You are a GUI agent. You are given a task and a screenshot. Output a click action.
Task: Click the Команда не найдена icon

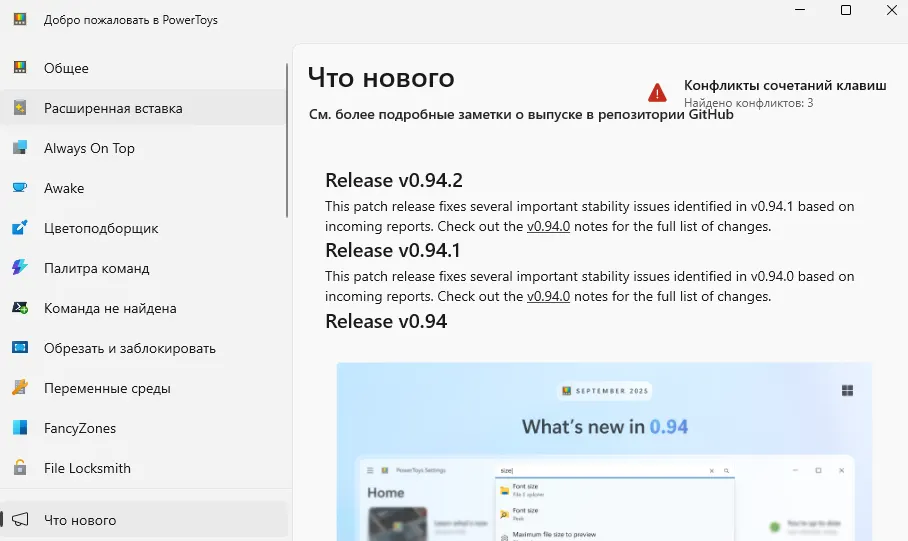tap(19, 308)
